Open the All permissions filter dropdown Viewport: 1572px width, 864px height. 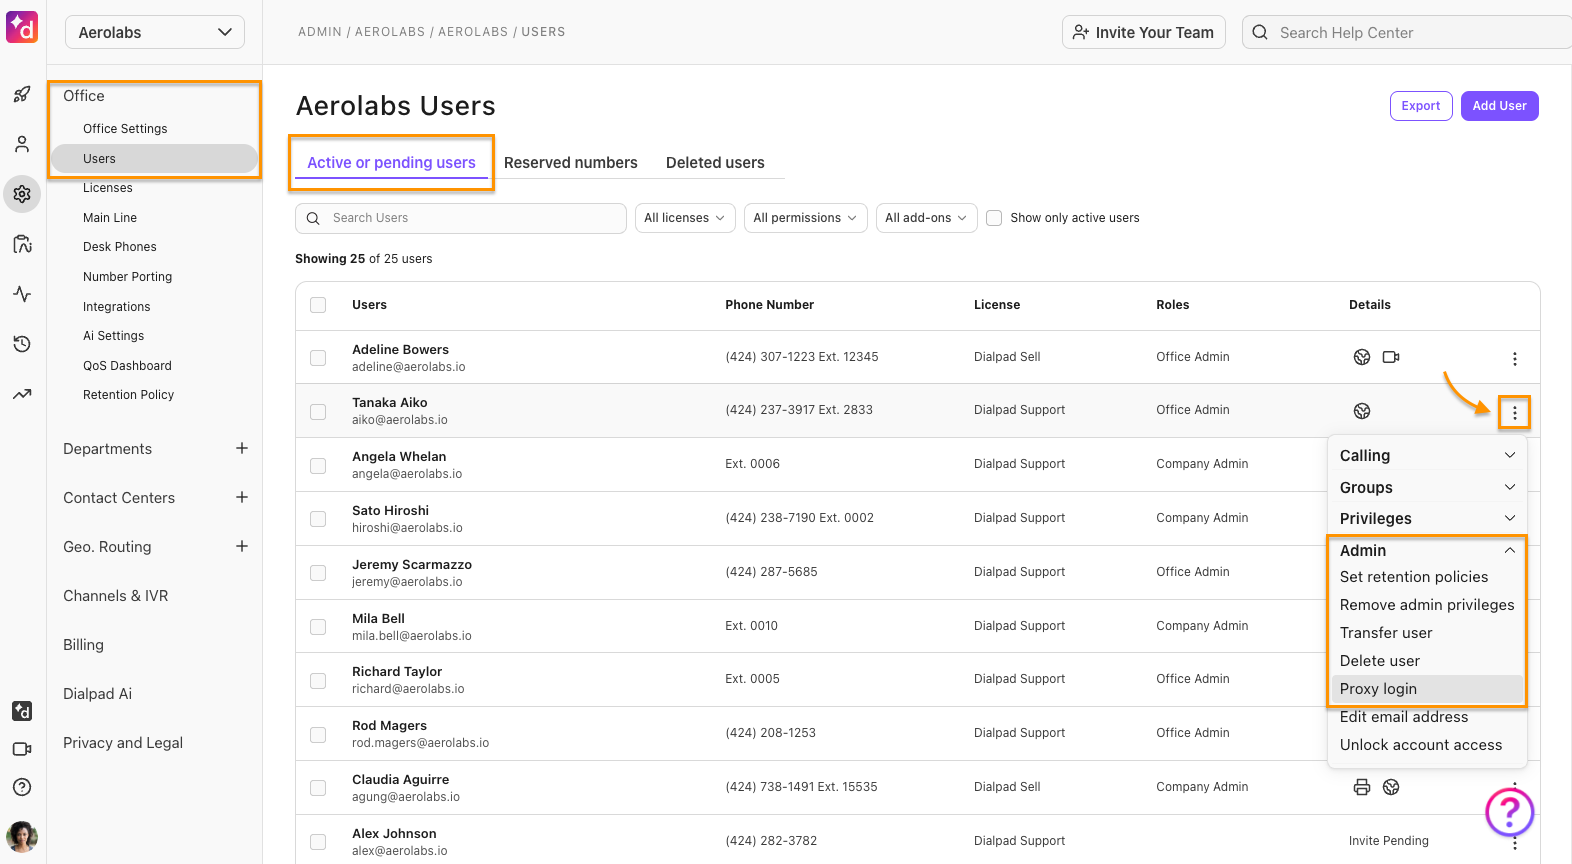pyautogui.click(x=805, y=218)
